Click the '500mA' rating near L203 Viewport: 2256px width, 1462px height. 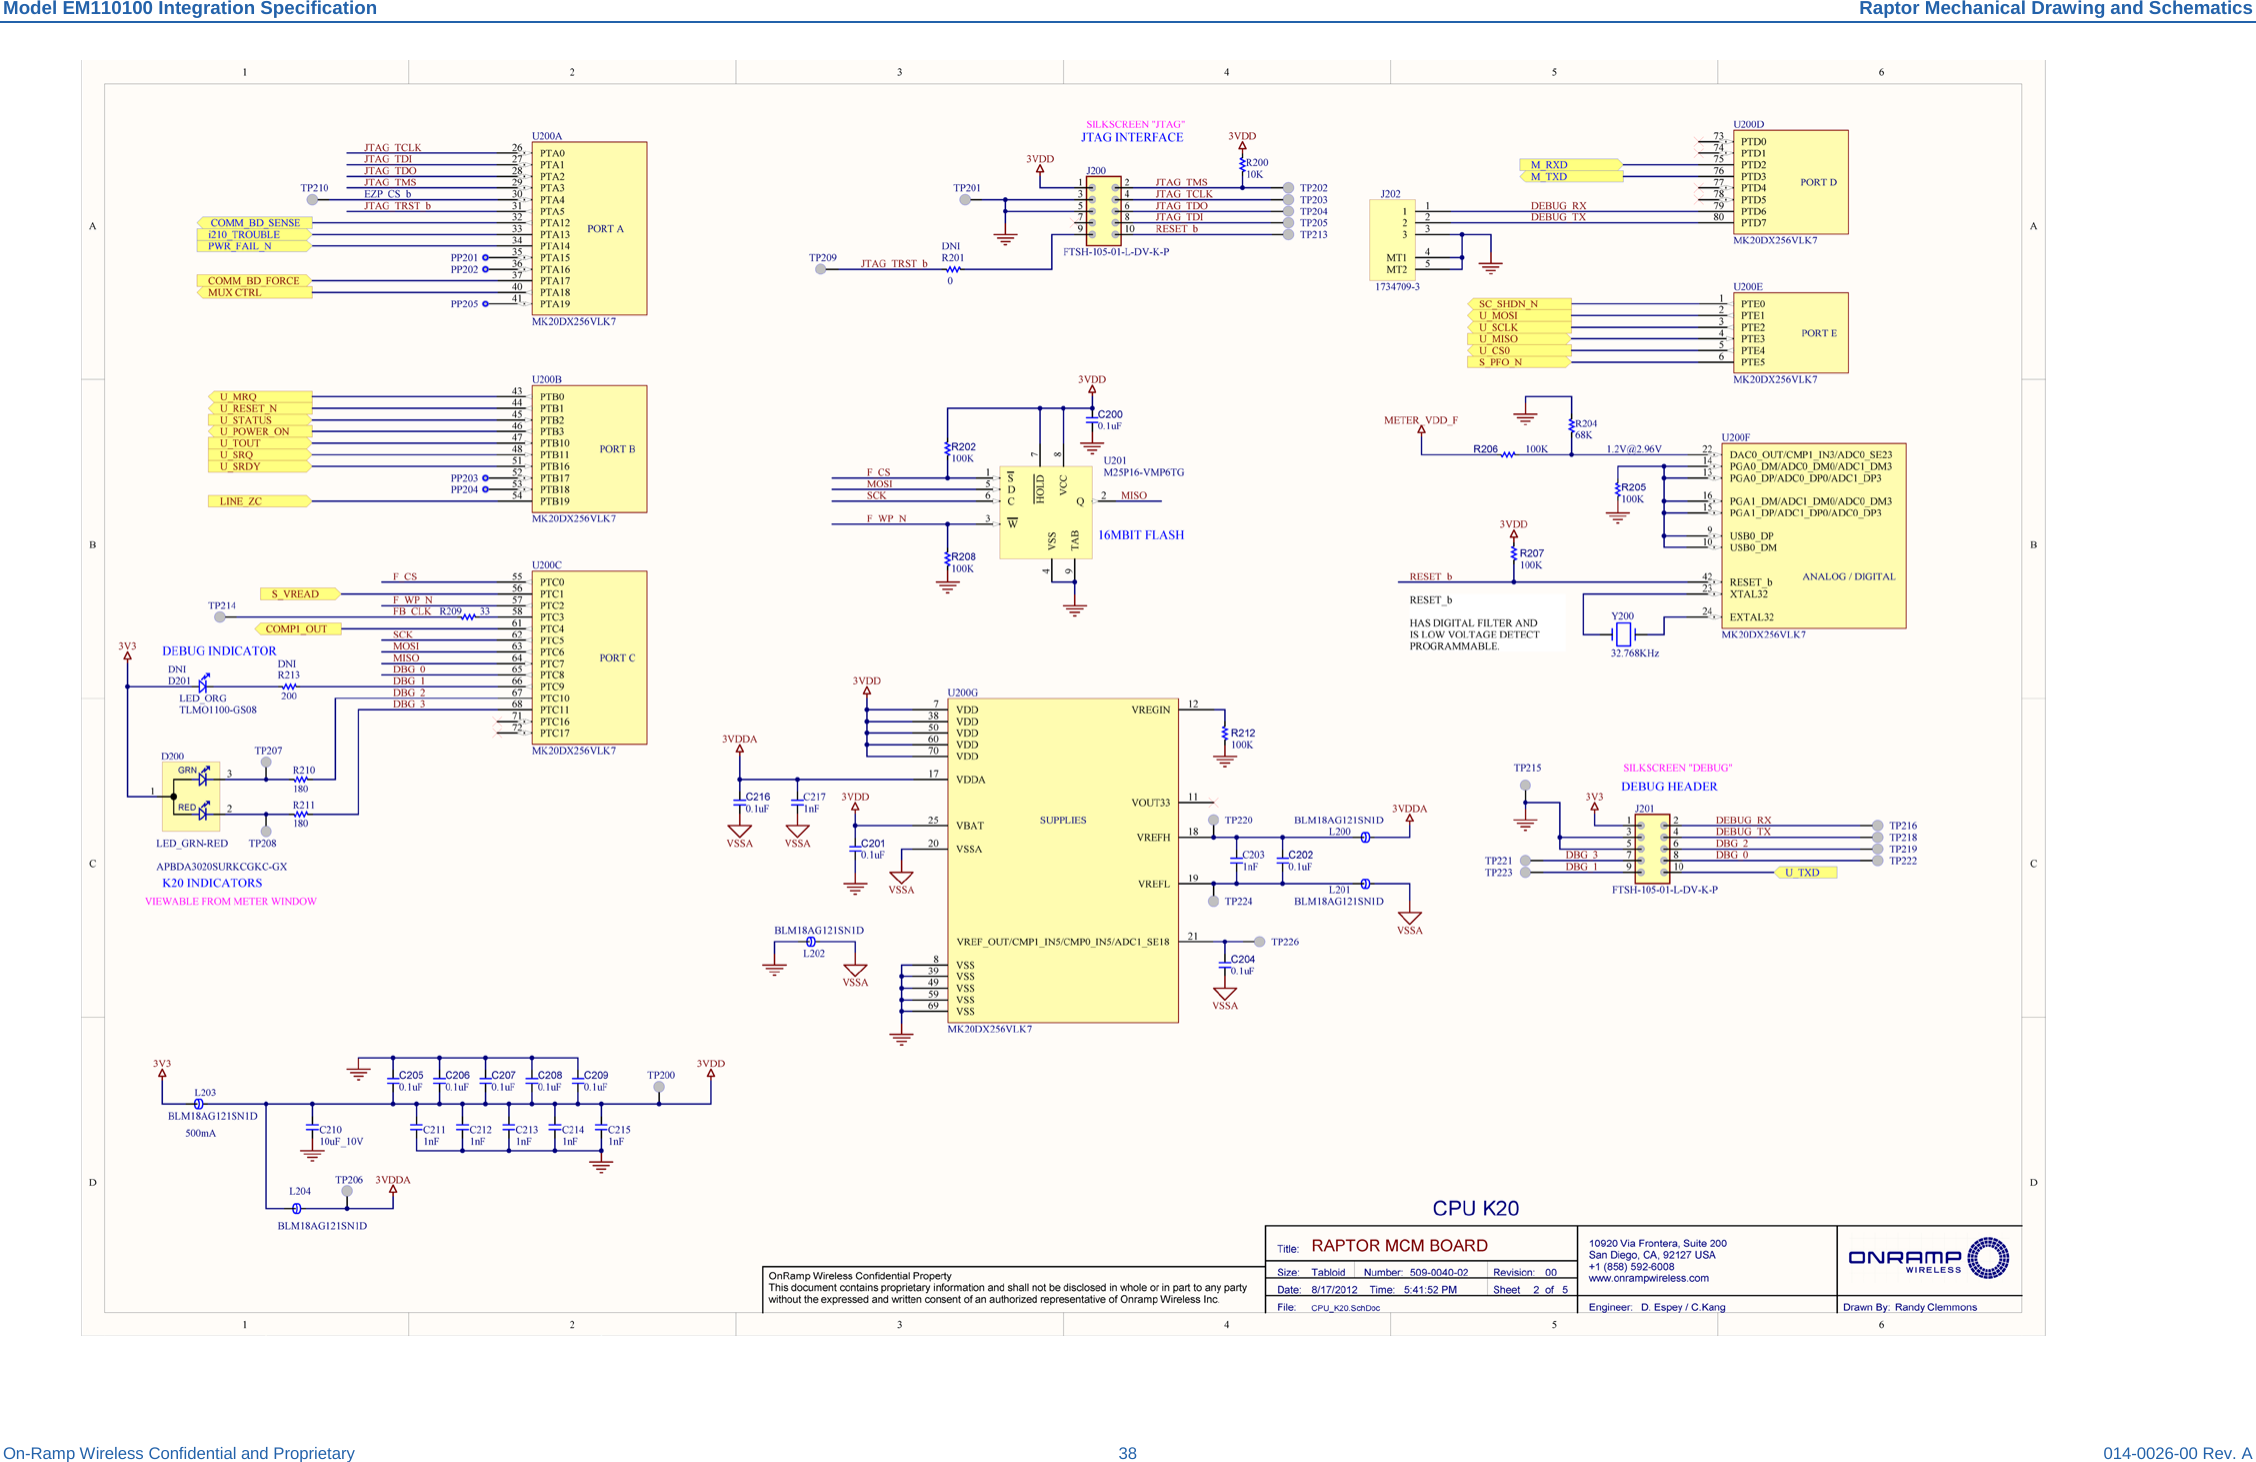pos(200,1134)
